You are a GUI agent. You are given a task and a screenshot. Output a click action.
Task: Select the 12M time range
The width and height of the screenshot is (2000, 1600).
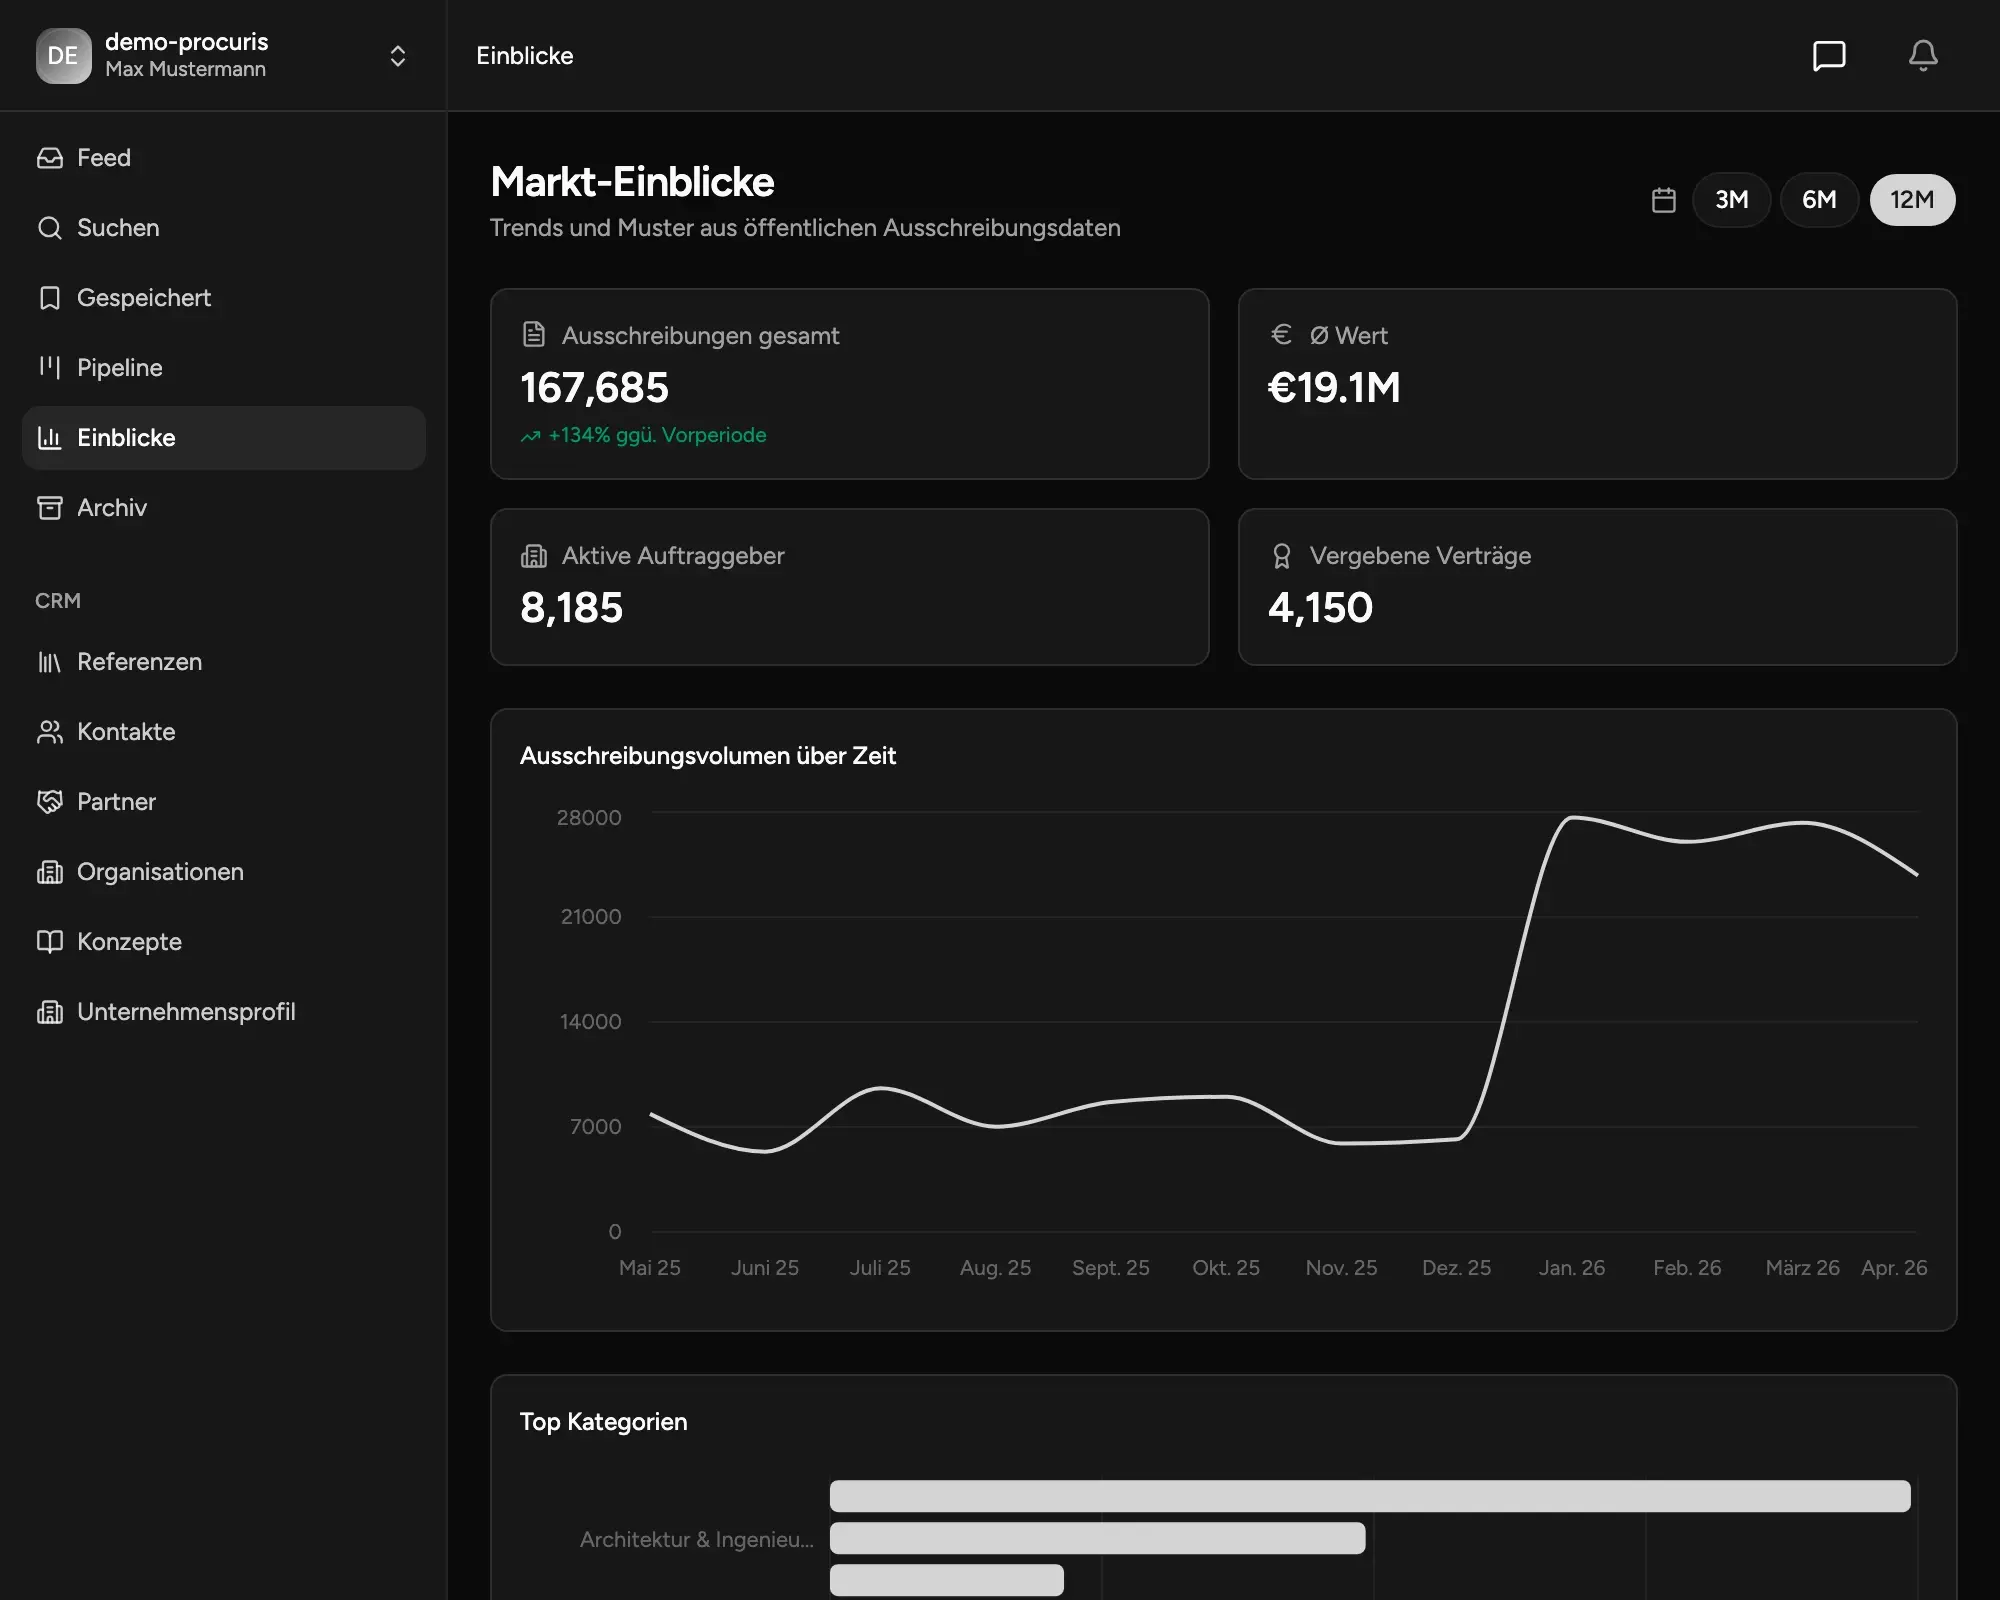1912,200
